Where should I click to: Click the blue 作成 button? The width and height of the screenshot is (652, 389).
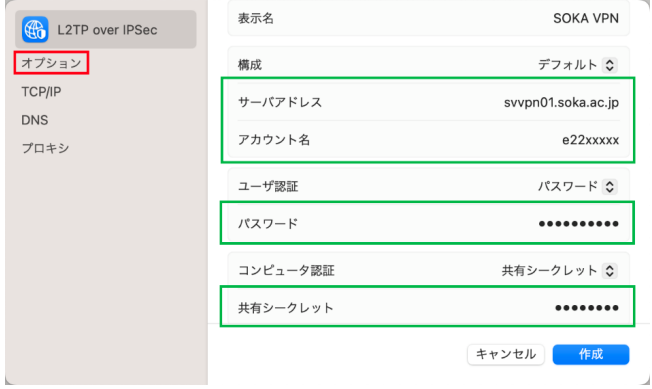[591, 355]
